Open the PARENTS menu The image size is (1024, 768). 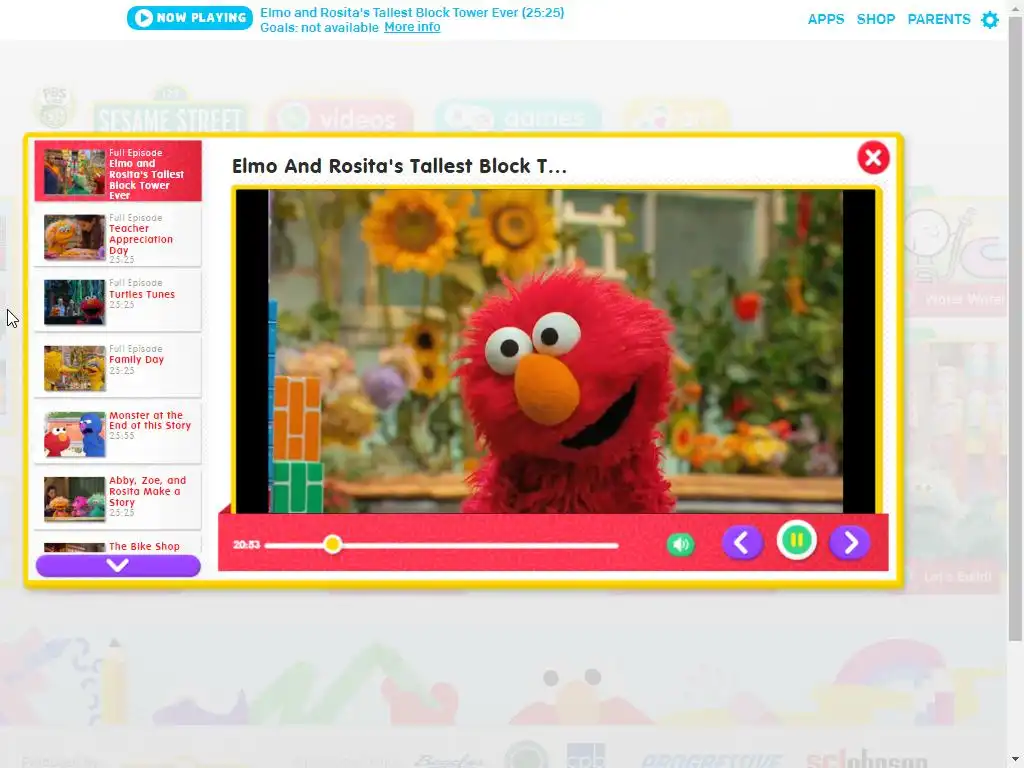pos(938,19)
